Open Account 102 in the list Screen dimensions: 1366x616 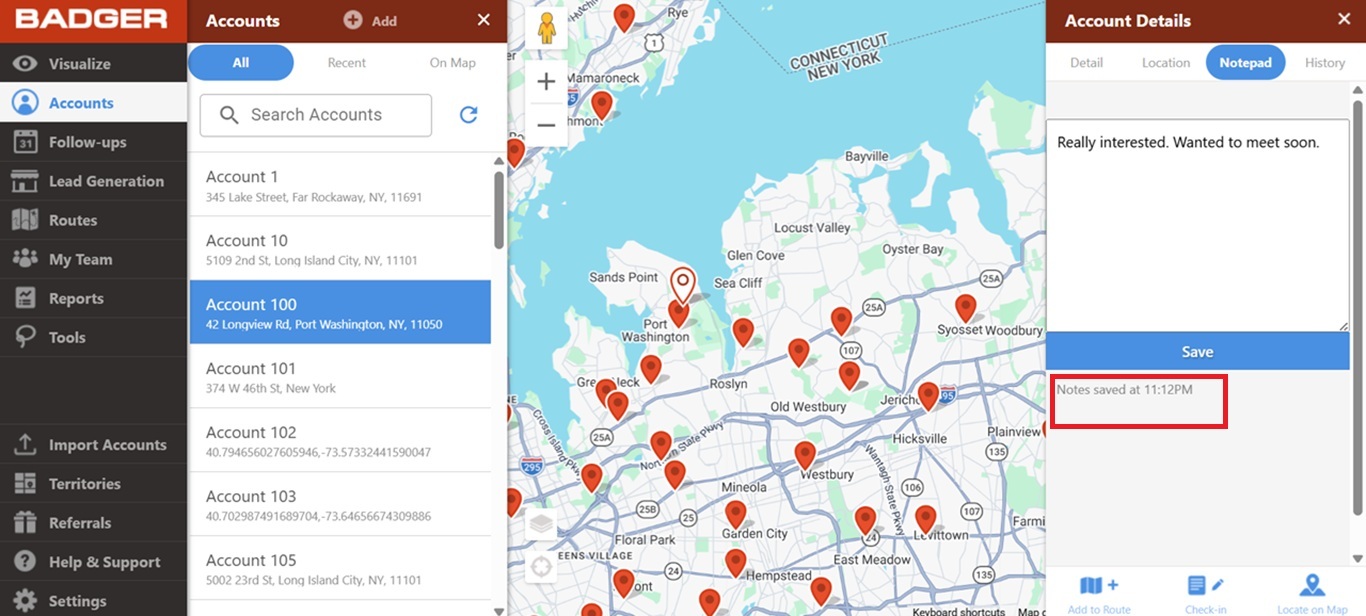[340, 440]
